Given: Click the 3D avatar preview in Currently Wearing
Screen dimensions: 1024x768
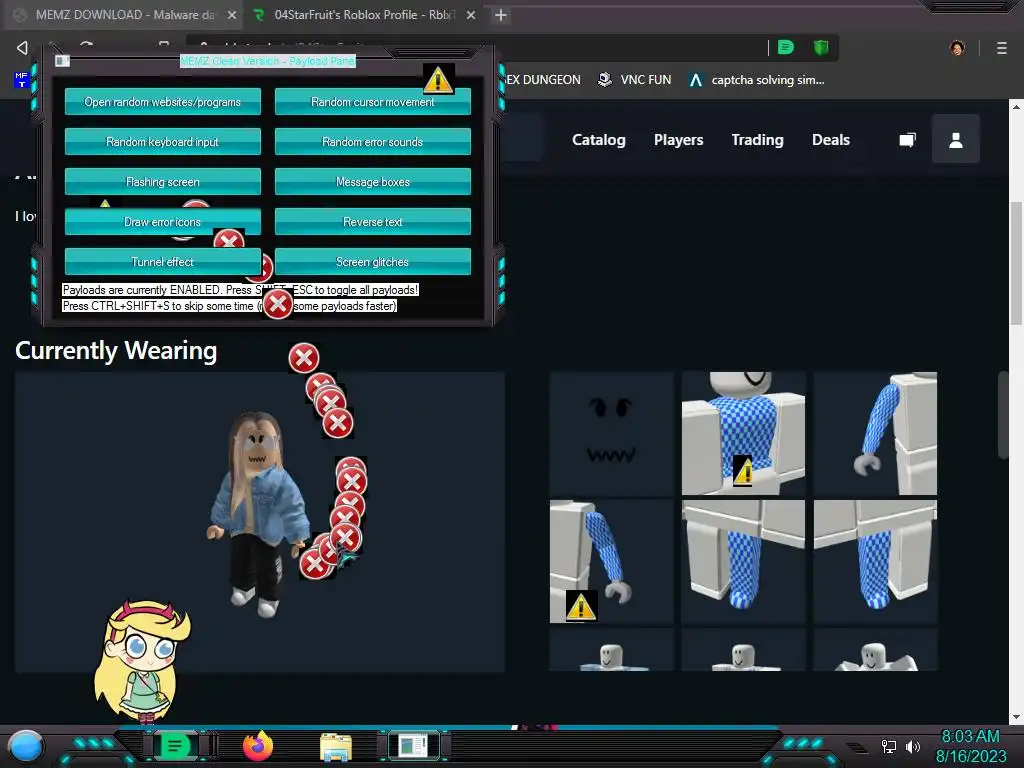Looking at the screenshot, I should [259, 522].
